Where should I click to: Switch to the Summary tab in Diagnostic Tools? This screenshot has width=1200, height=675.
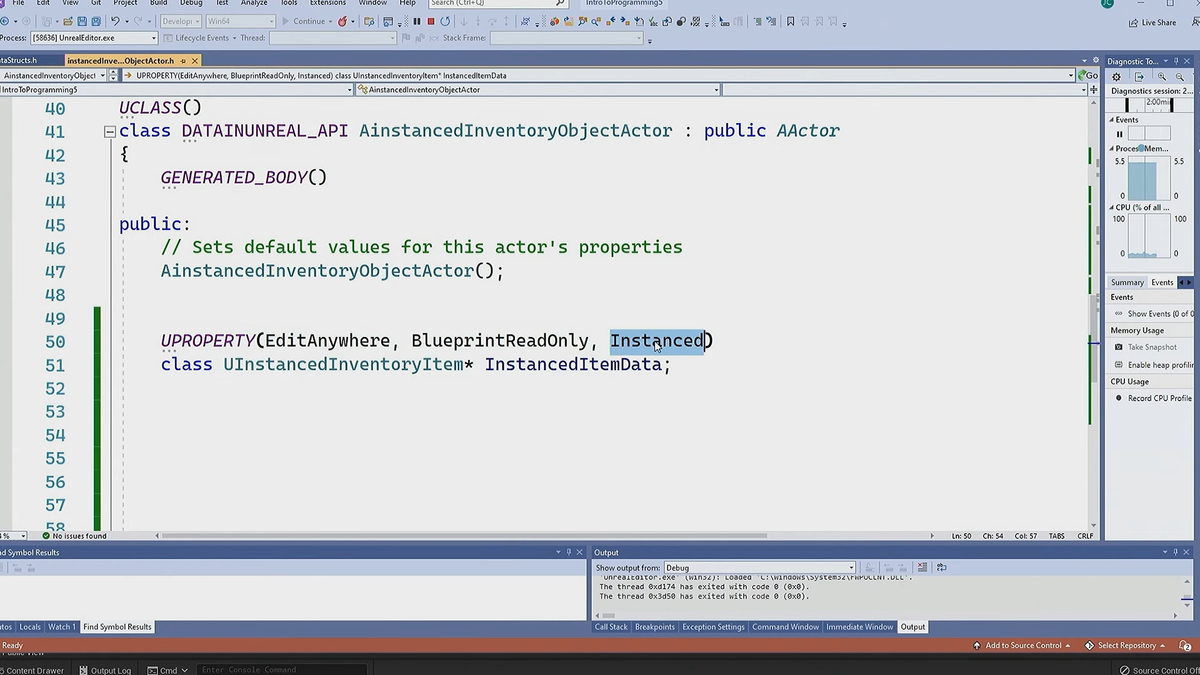pos(1127,282)
